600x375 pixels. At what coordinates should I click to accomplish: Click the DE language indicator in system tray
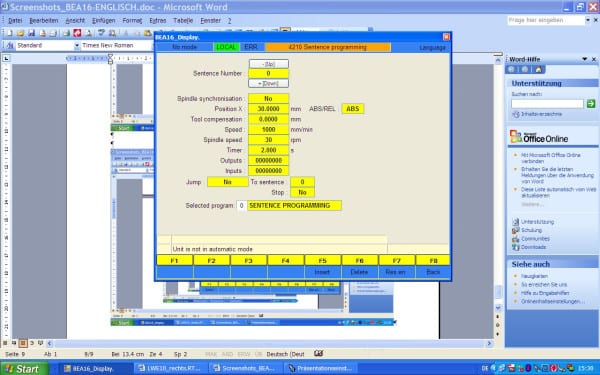pos(485,368)
